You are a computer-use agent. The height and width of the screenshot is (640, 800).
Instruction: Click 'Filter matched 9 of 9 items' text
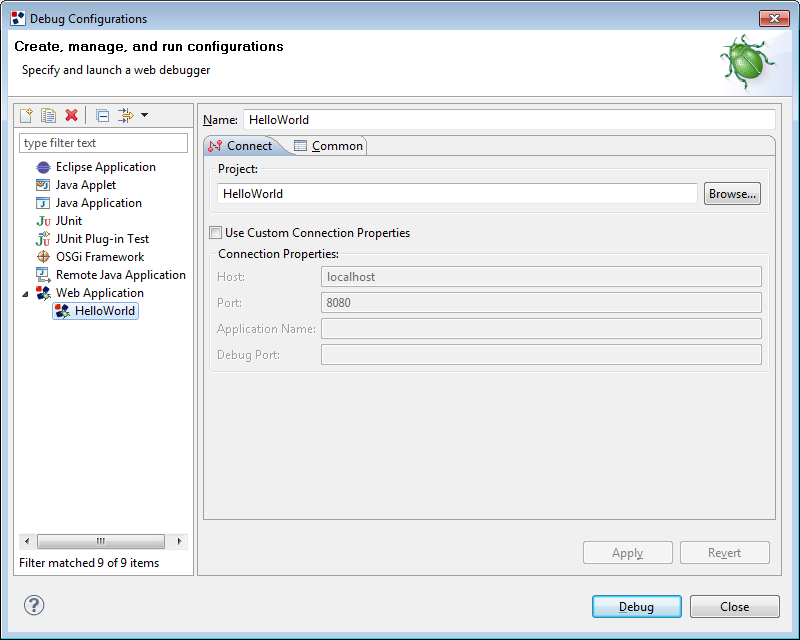[x=89, y=563]
